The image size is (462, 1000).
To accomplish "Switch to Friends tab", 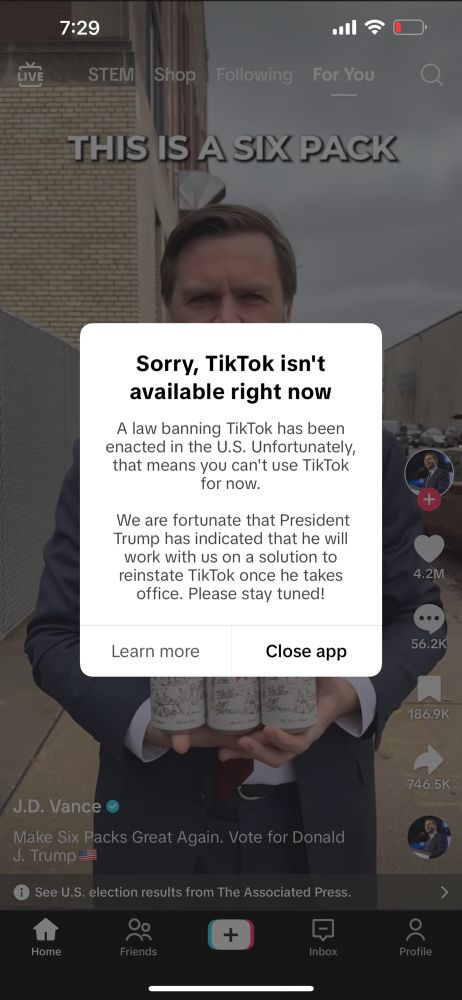I will point(138,938).
